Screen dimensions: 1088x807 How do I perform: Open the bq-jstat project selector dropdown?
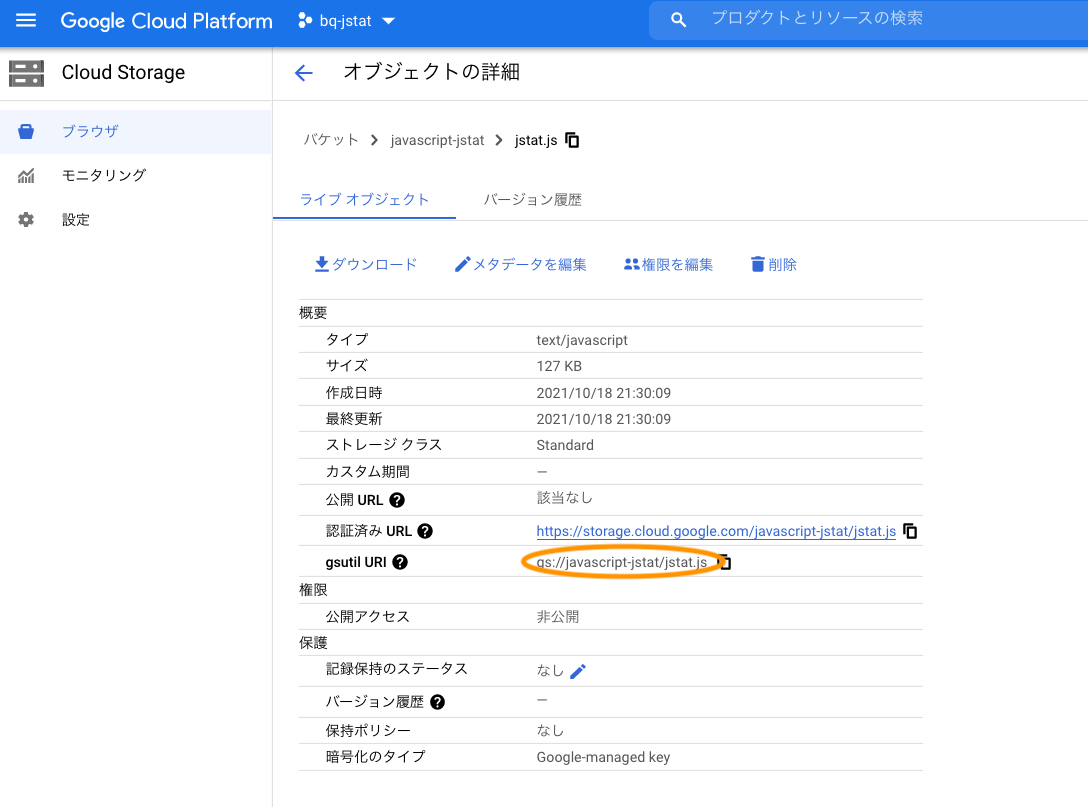coord(346,21)
